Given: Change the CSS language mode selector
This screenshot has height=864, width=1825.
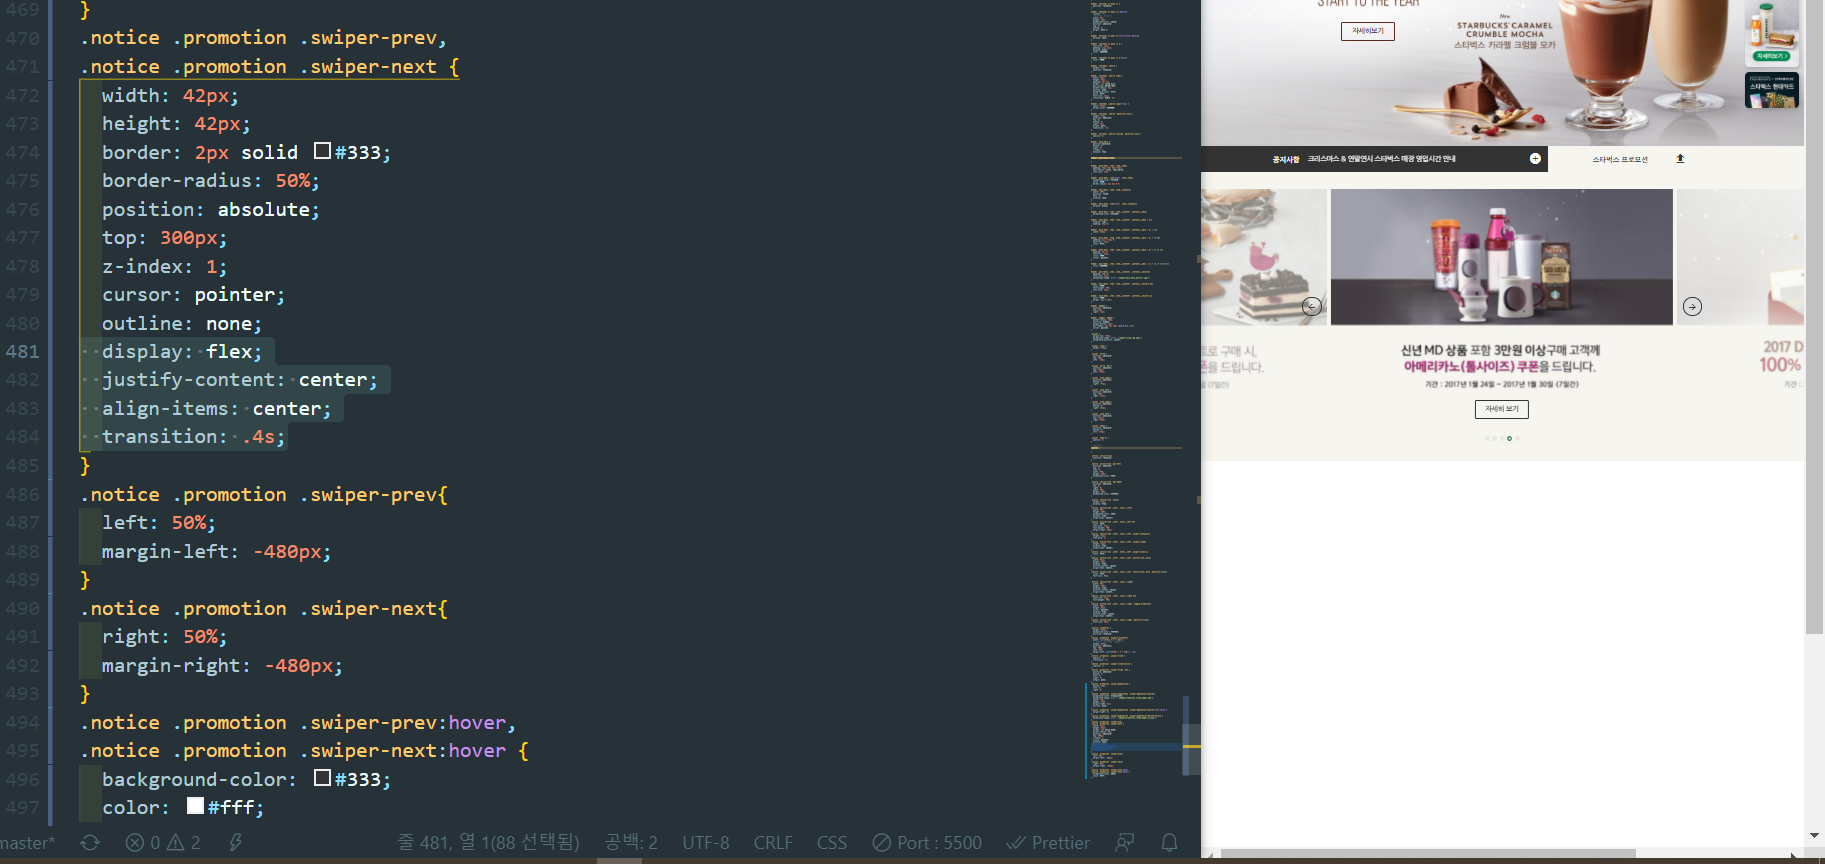Looking at the screenshot, I should point(831,843).
